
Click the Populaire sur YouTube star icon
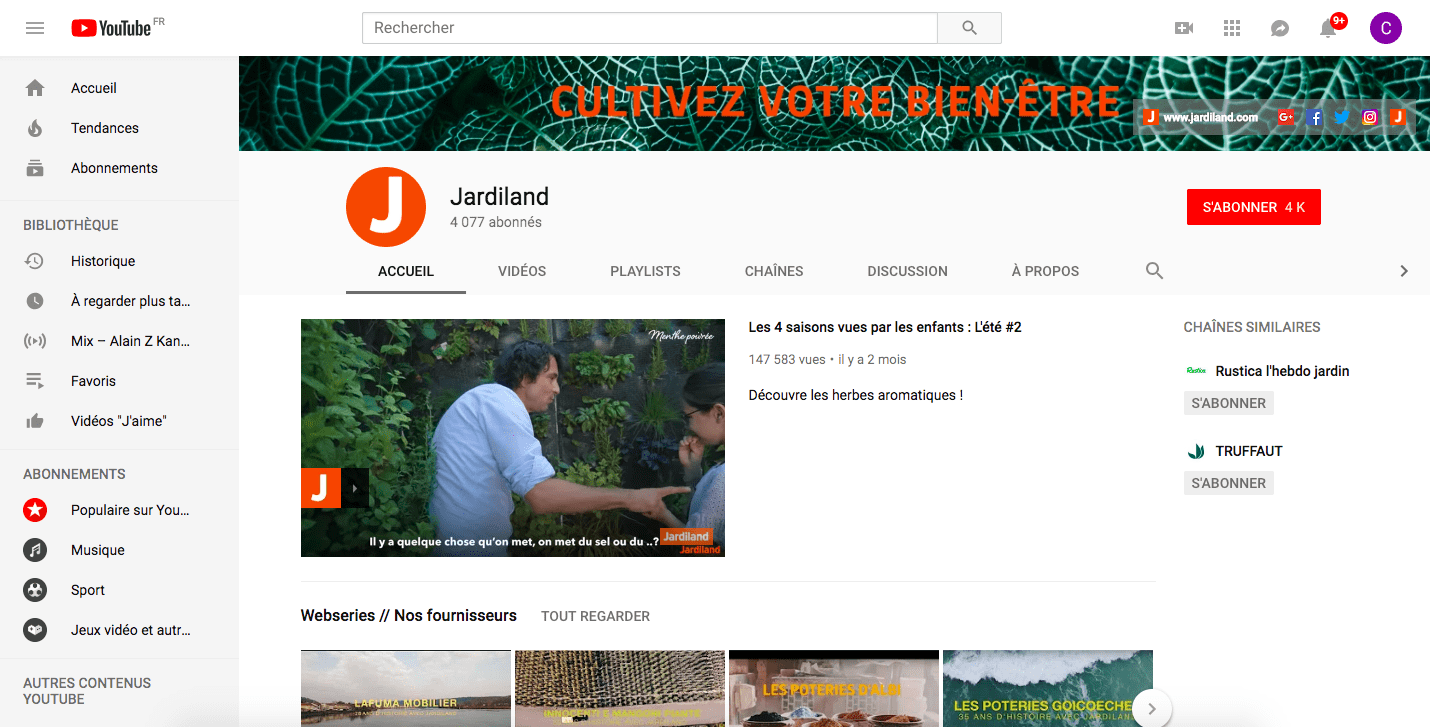35,510
